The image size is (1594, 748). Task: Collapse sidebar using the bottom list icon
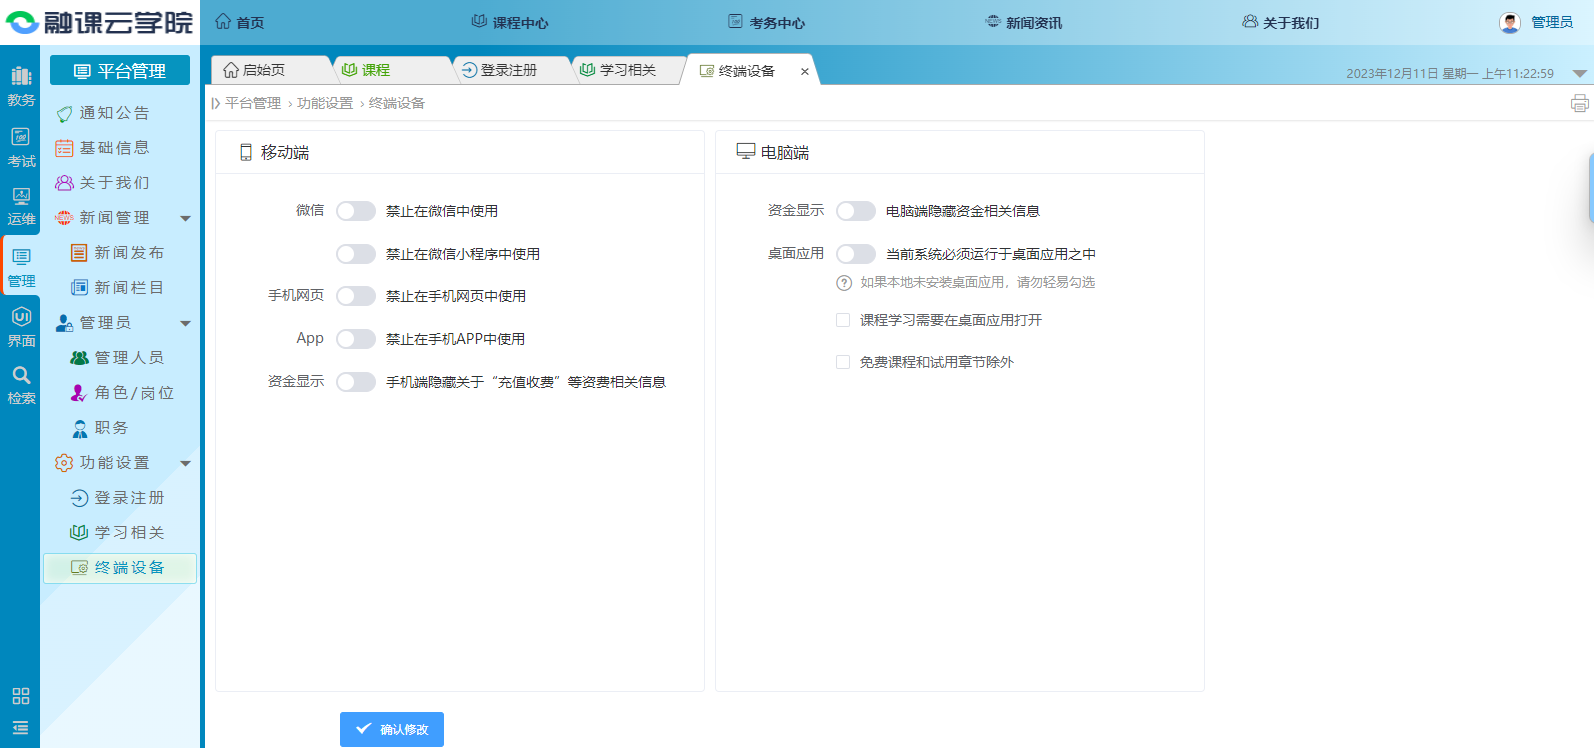click(21, 727)
